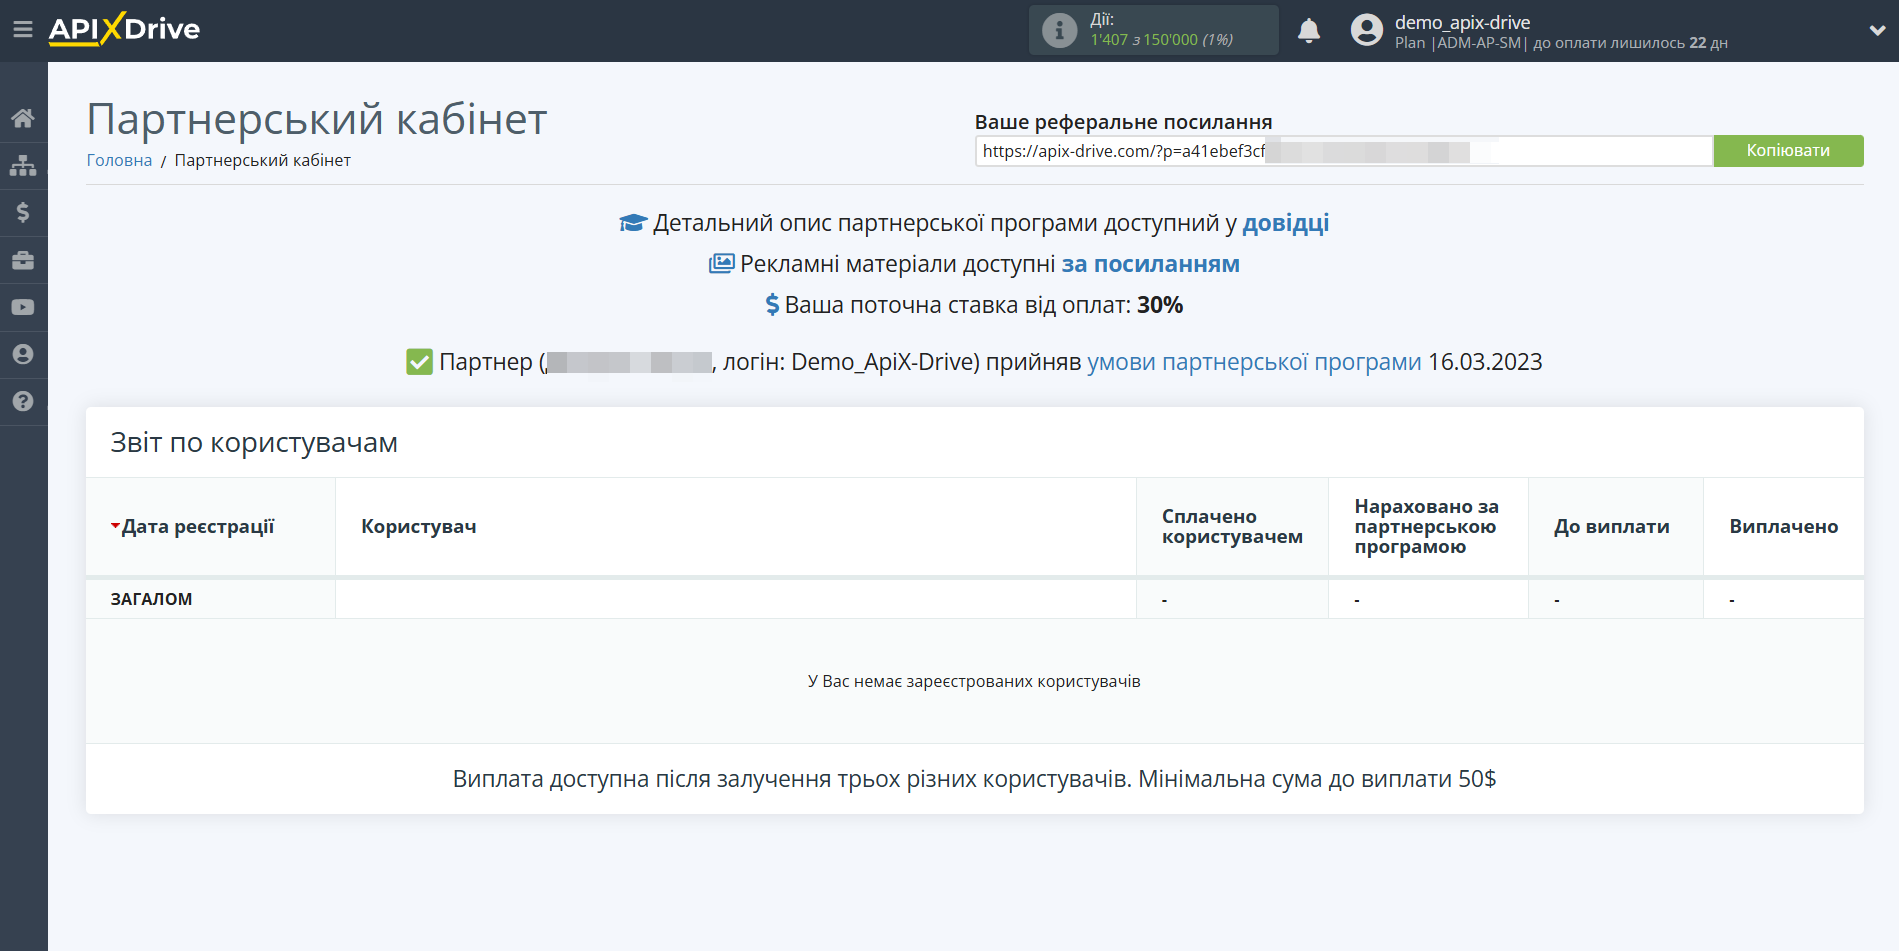Open the notifications bell icon

(x=1309, y=31)
